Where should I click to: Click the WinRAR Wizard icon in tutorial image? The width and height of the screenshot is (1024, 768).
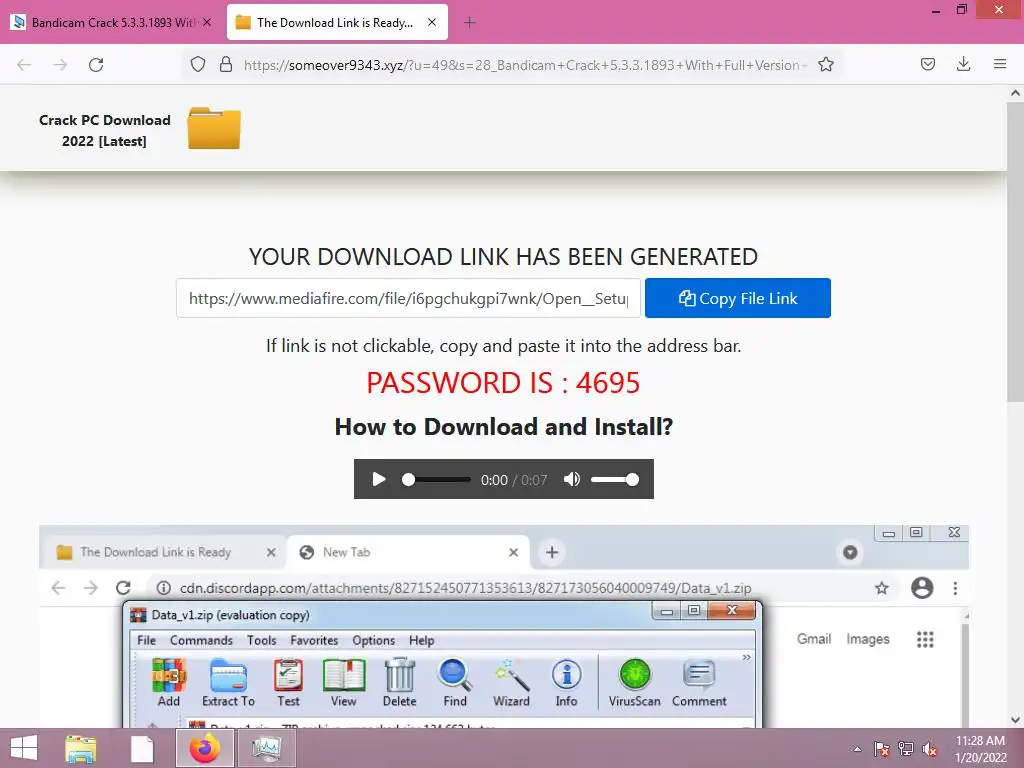[x=511, y=683]
